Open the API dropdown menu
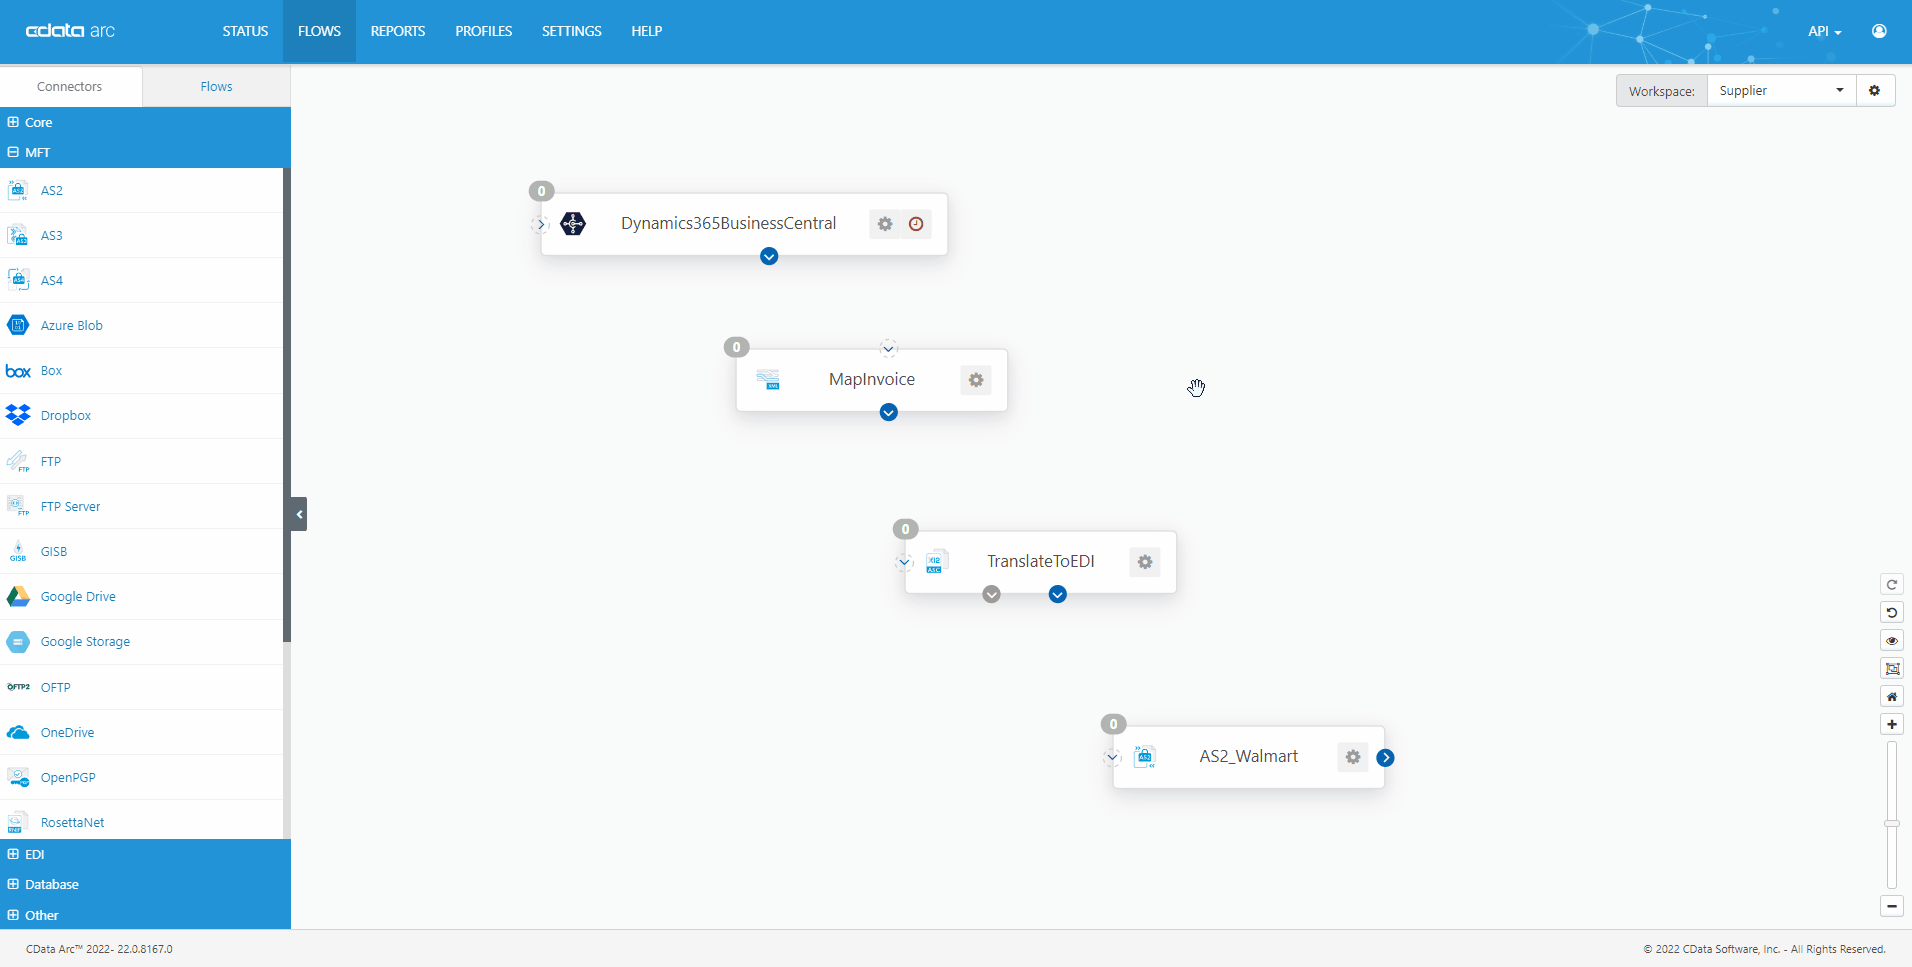The image size is (1912, 967). (1824, 31)
